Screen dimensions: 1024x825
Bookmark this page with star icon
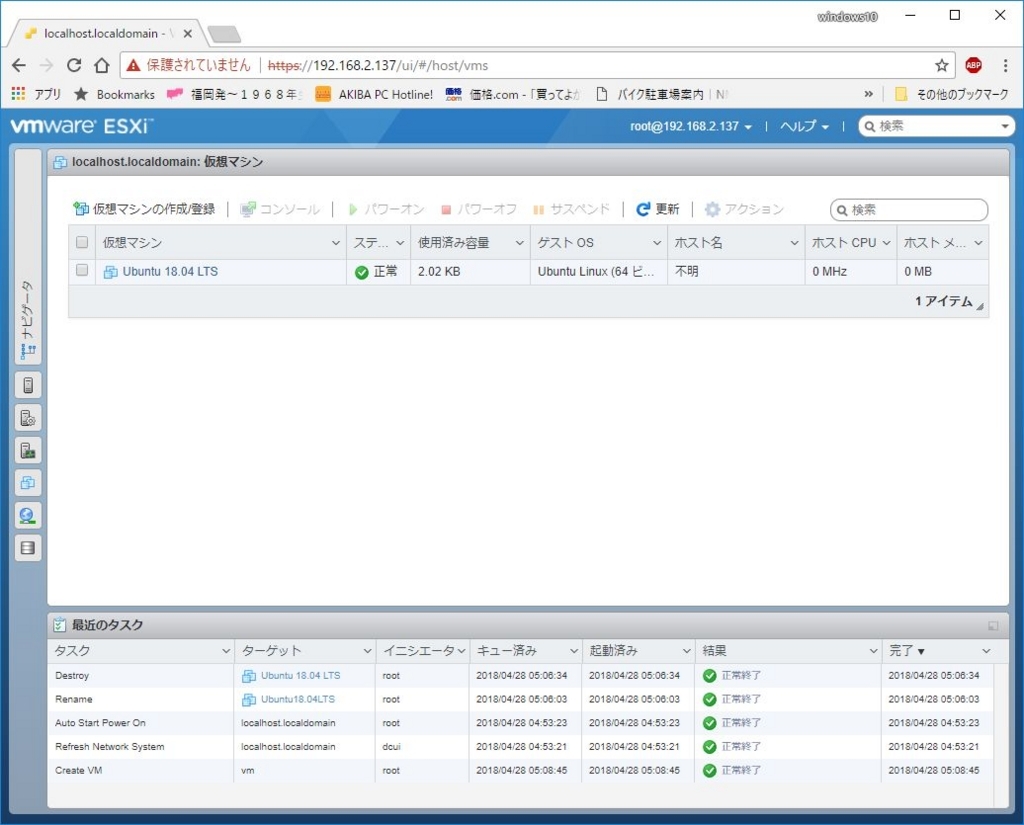pyautogui.click(x=941, y=65)
